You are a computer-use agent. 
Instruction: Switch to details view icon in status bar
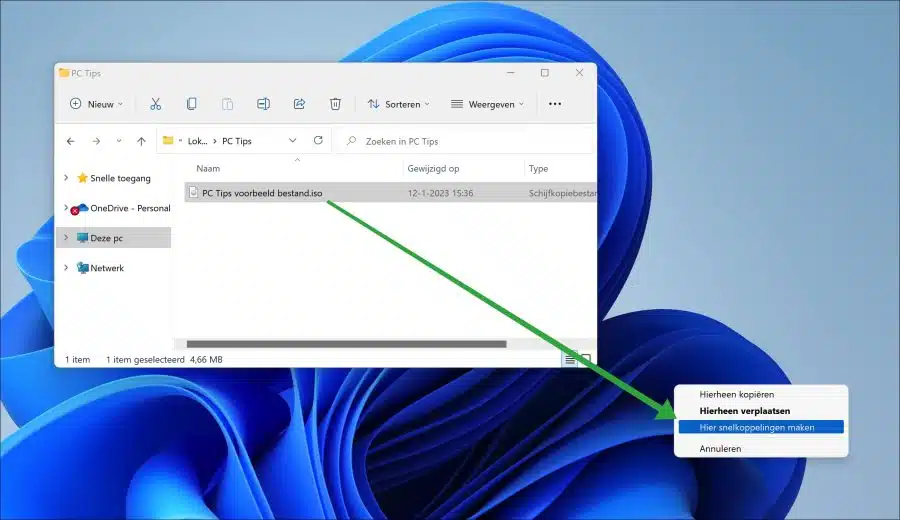tap(570, 360)
